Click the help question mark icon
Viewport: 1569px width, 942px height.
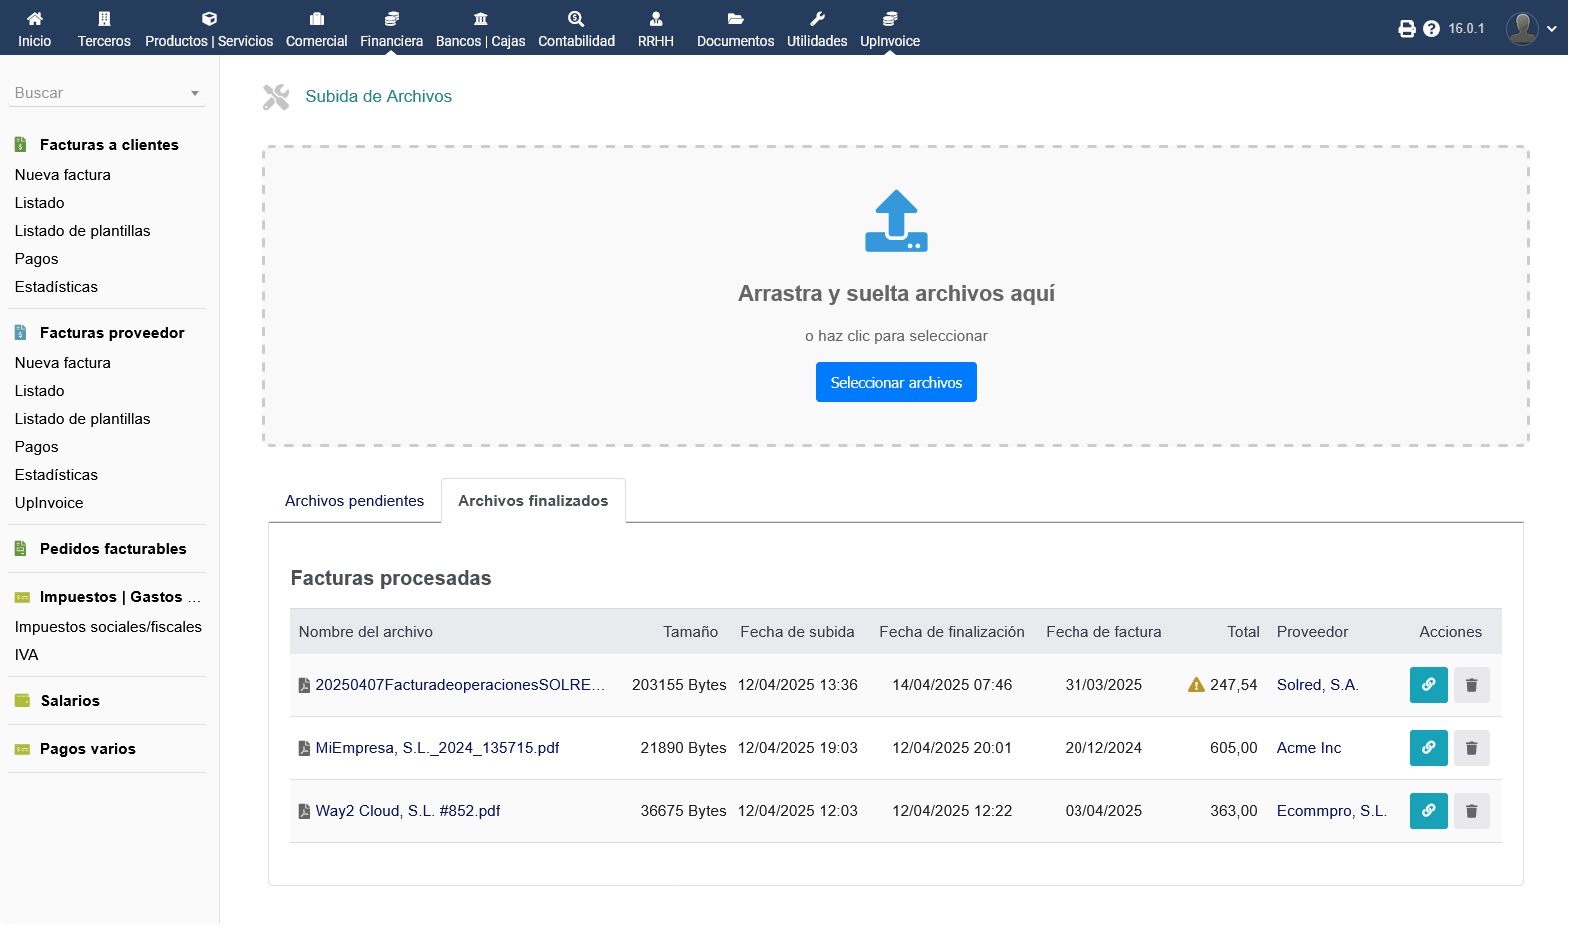click(x=1431, y=29)
